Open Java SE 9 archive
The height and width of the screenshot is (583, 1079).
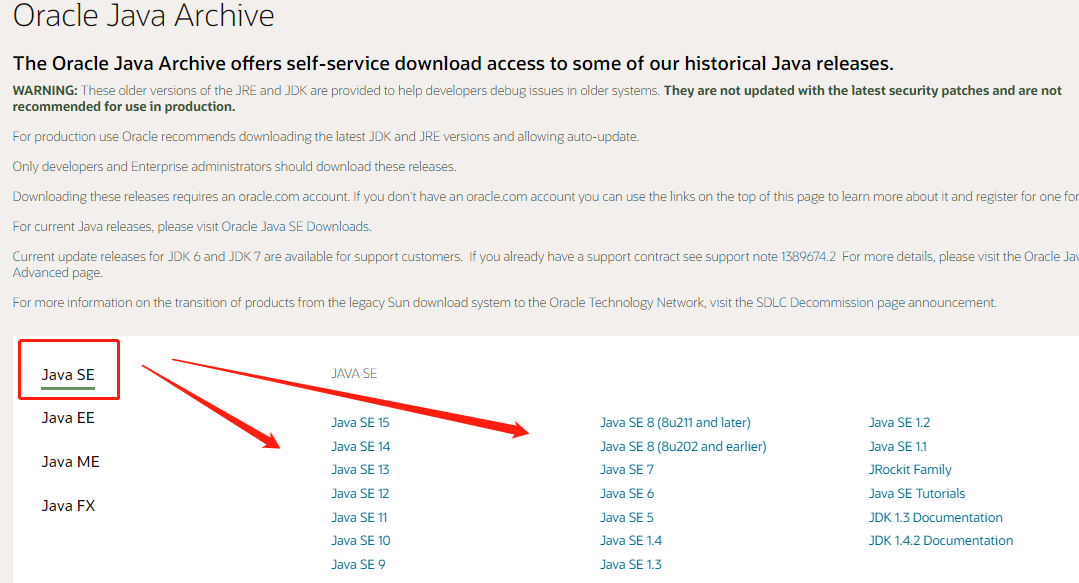358,564
